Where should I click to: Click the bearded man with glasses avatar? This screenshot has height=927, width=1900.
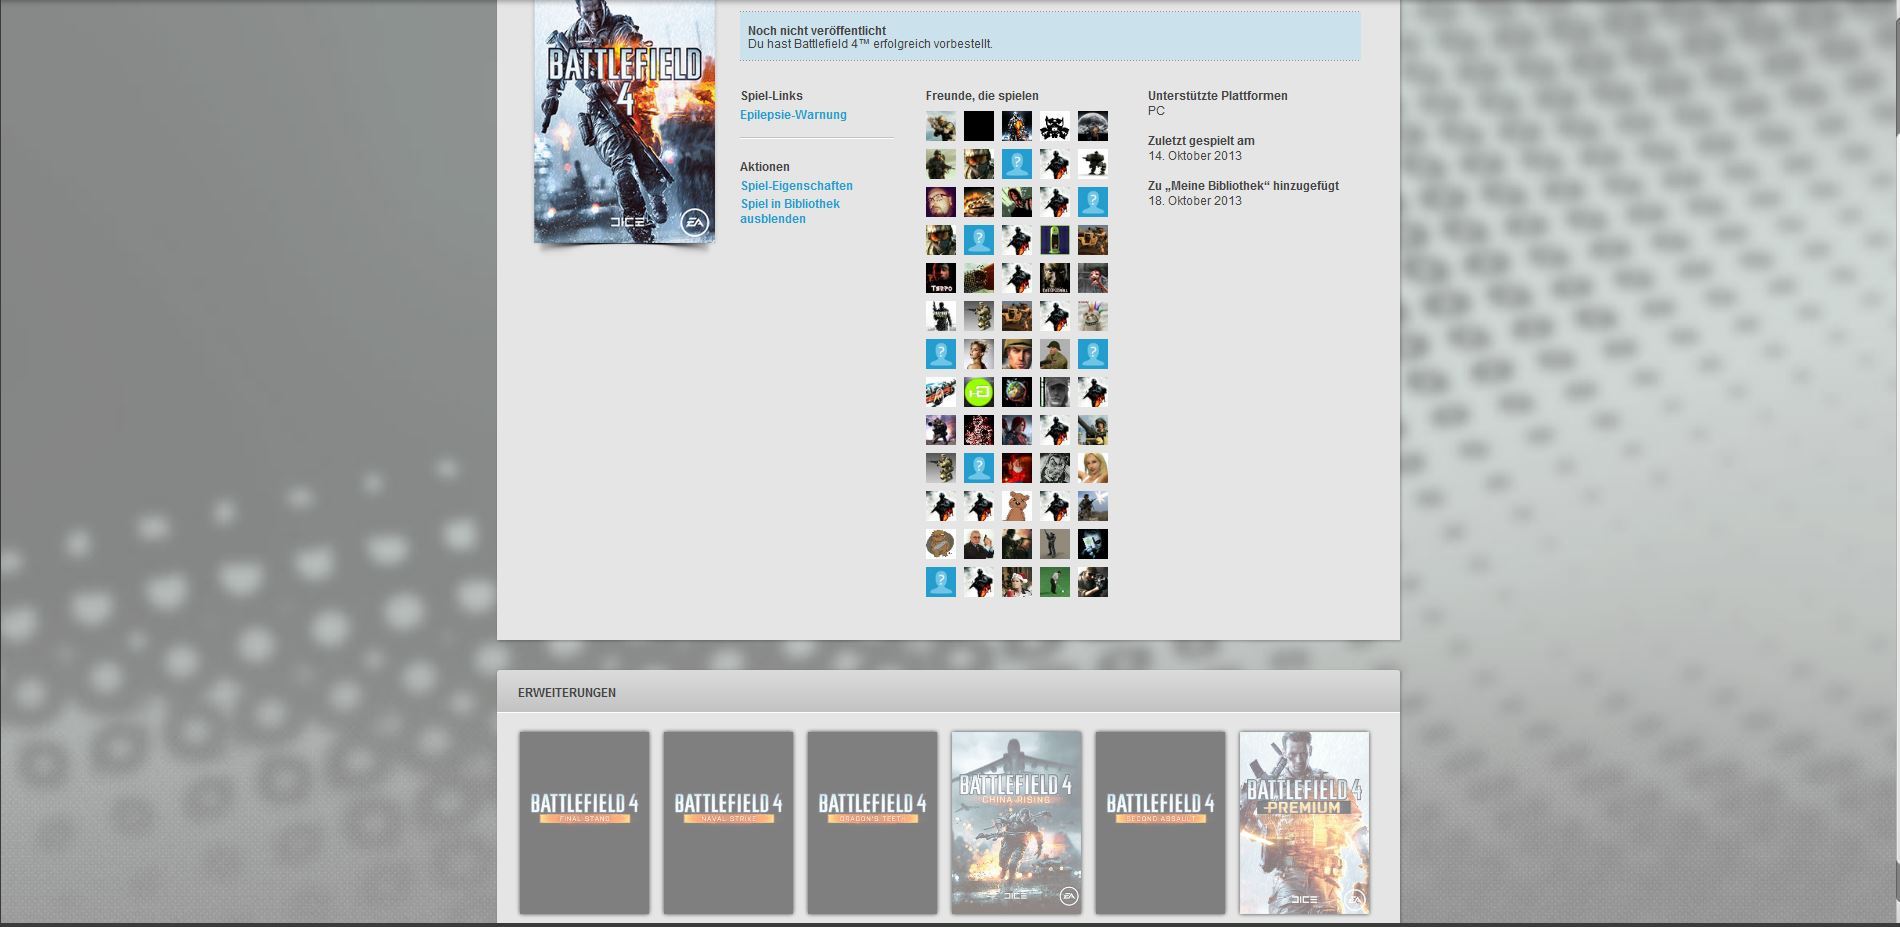pos(941,202)
